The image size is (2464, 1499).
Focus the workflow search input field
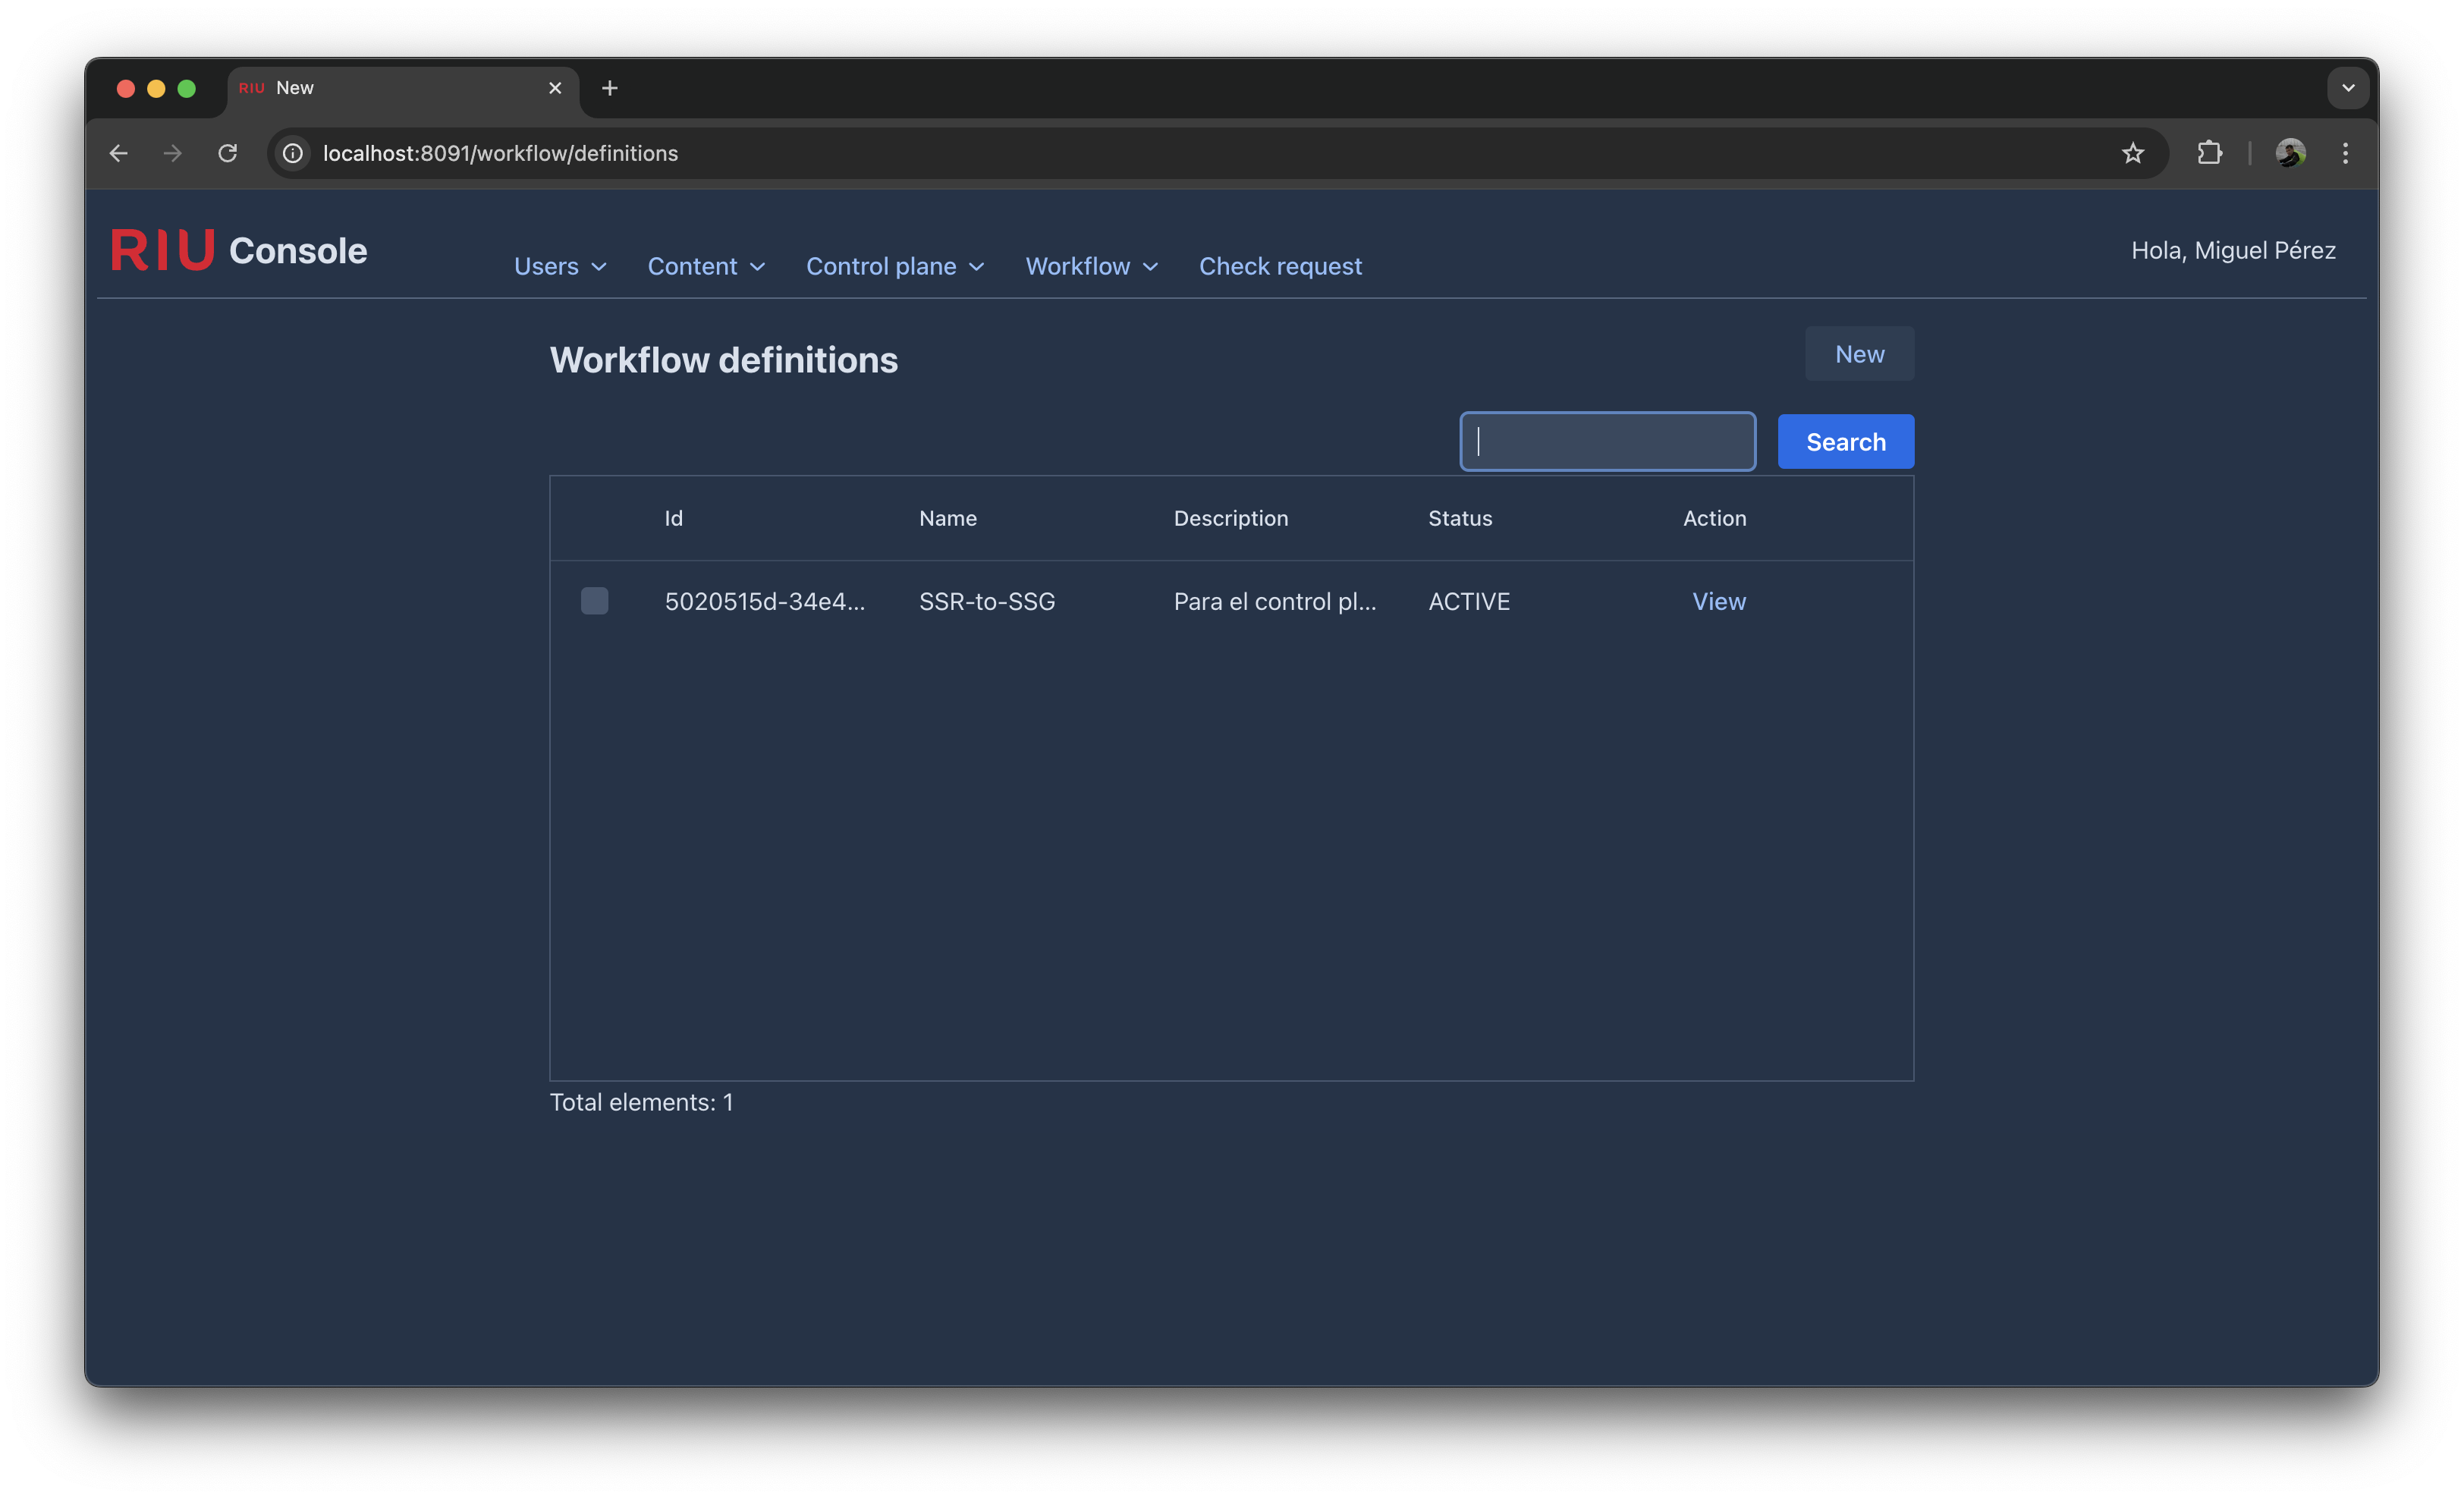pyautogui.click(x=1607, y=441)
